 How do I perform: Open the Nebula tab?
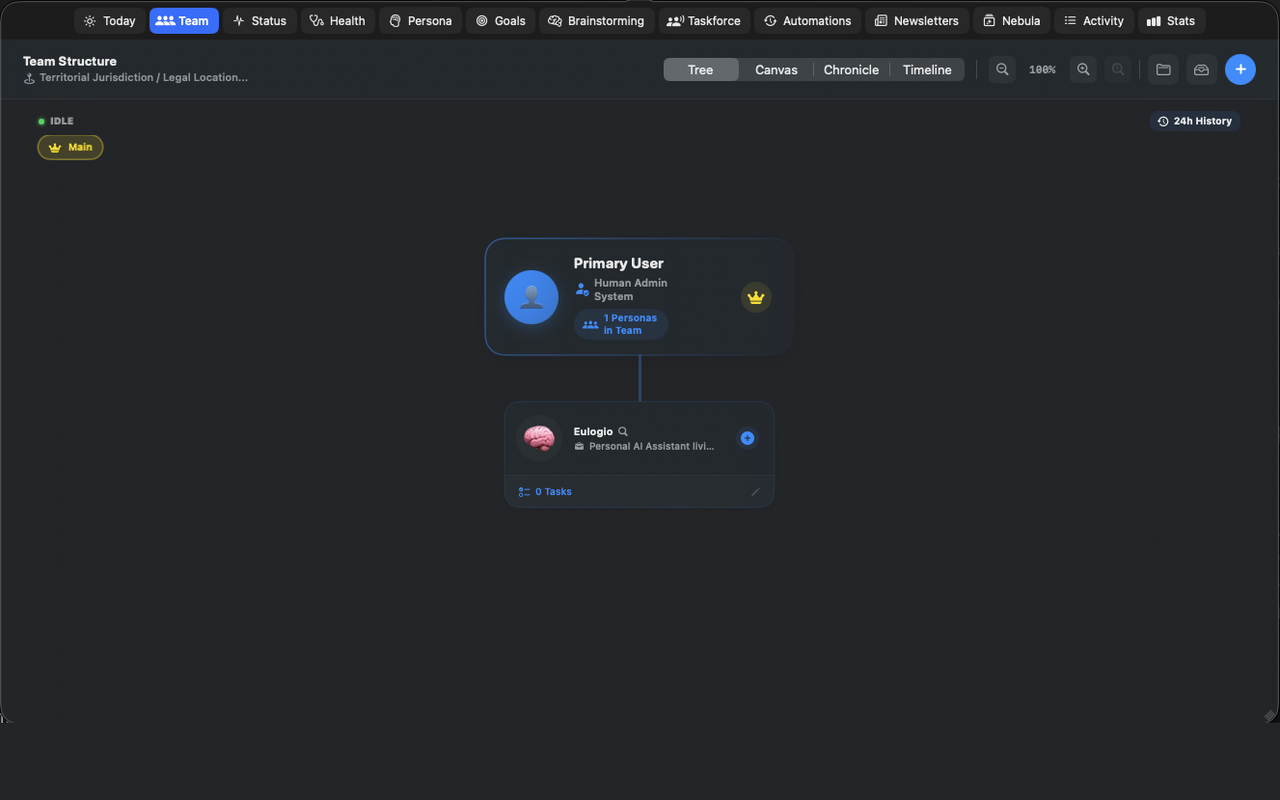[1011, 21]
